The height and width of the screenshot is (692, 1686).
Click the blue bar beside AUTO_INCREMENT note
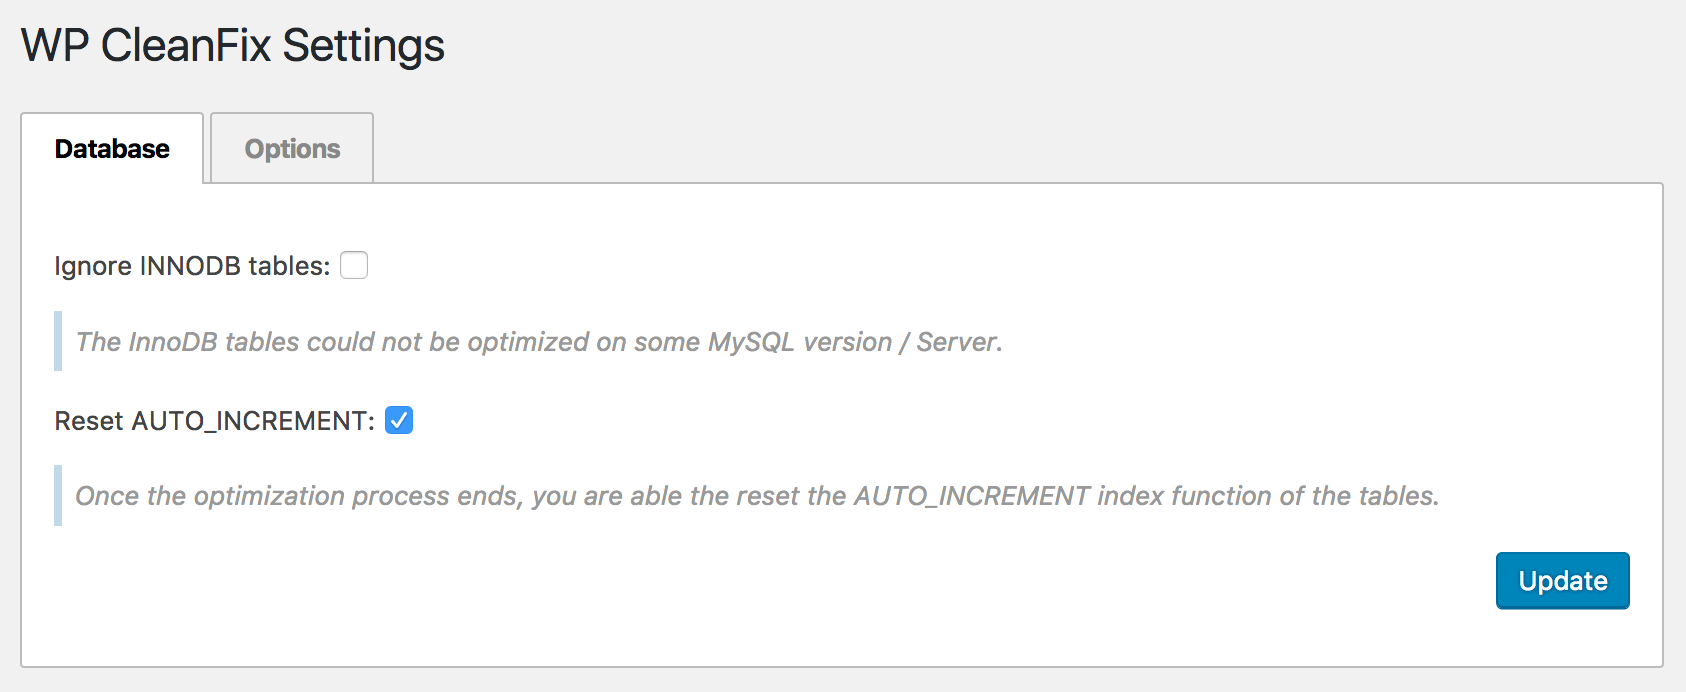point(58,495)
